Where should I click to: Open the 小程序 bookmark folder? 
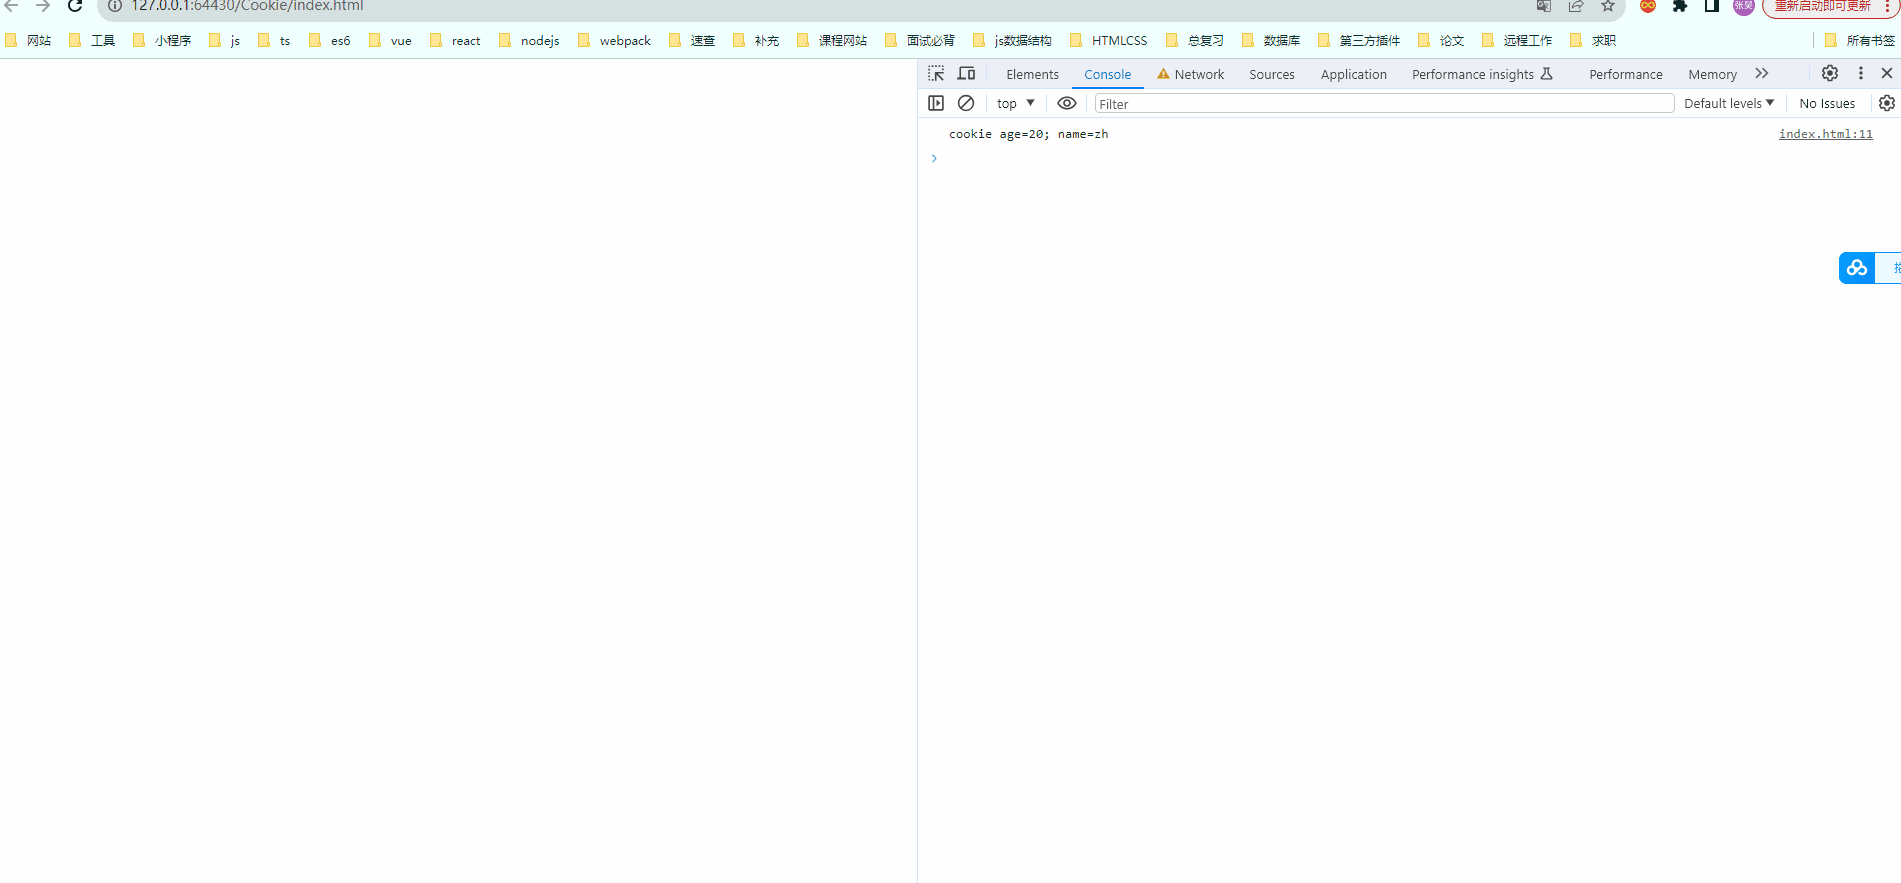(163, 40)
